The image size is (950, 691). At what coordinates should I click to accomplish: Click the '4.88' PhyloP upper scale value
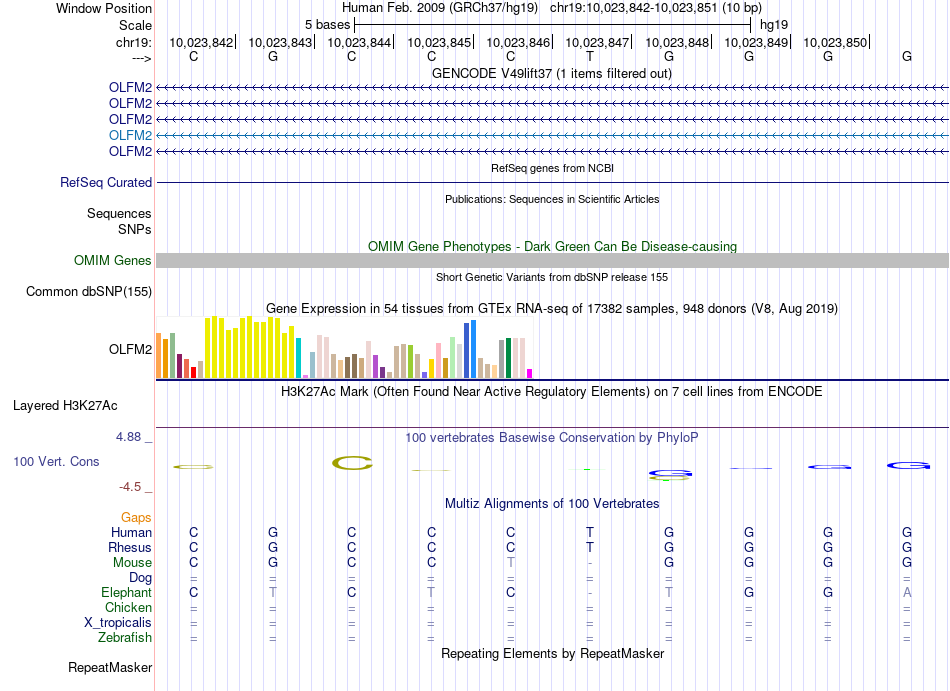click(x=128, y=437)
